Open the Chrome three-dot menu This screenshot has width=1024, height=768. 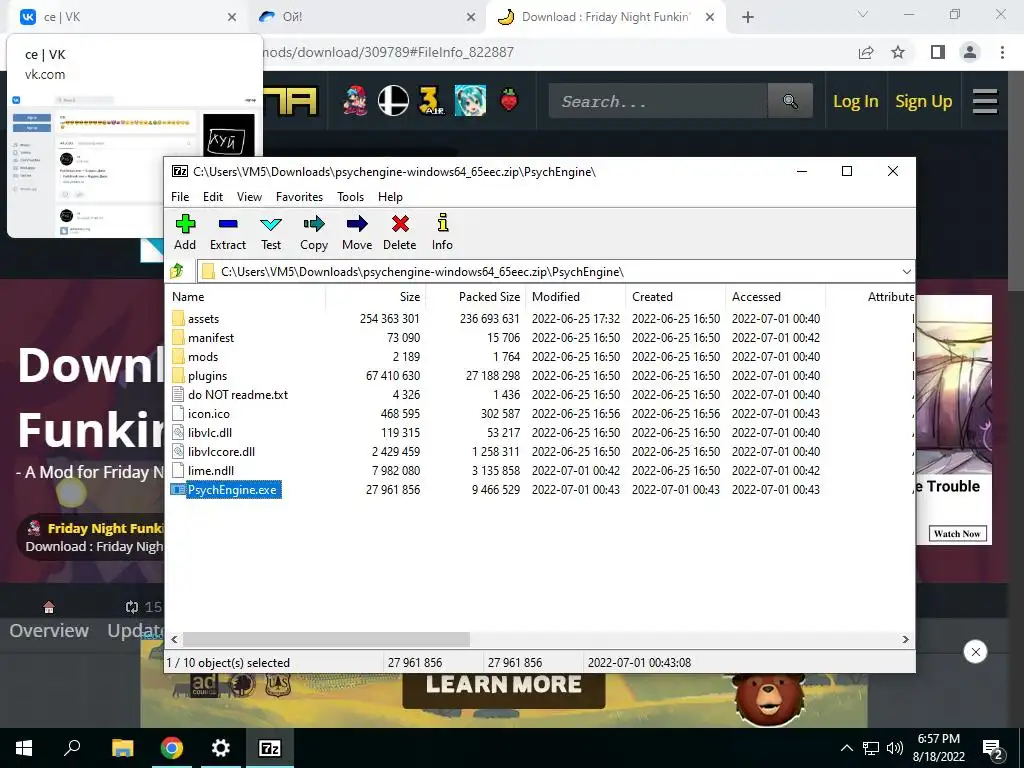[x=1002, y=52]
